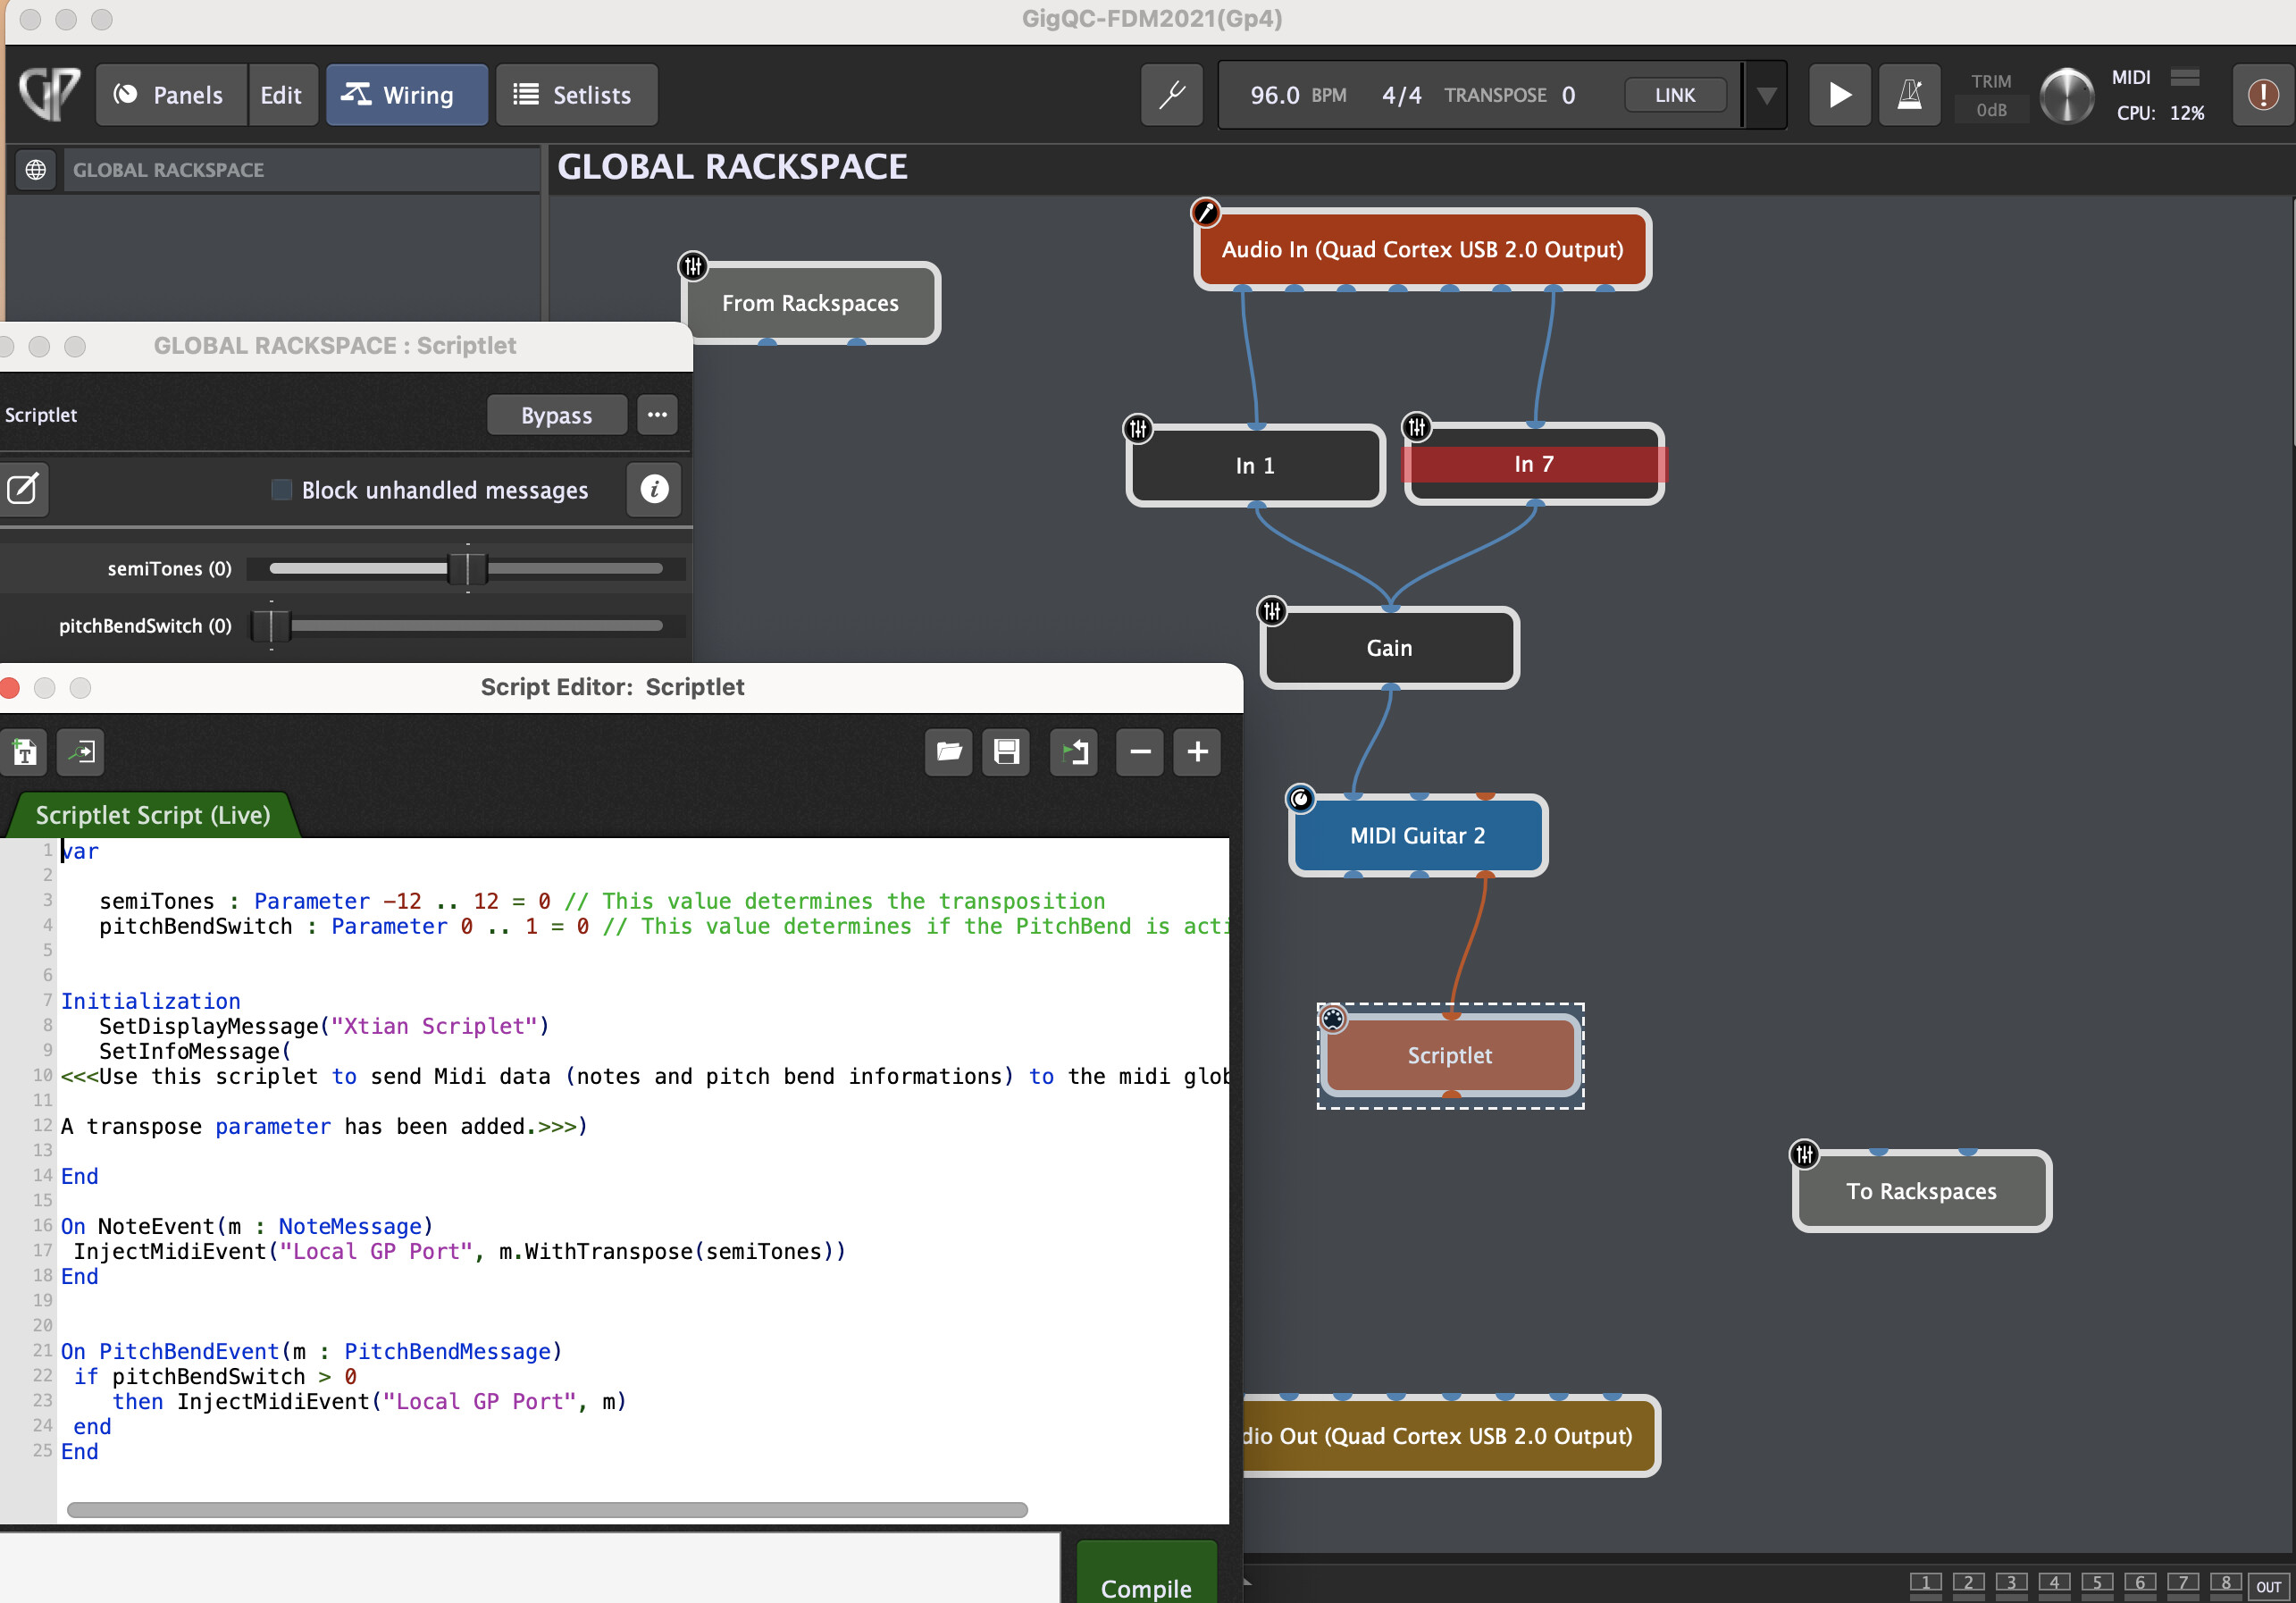The width and height of the screenshot is (2296, 1603).
Task: Click the Scriptlet info icon
Action: point(654,489)
